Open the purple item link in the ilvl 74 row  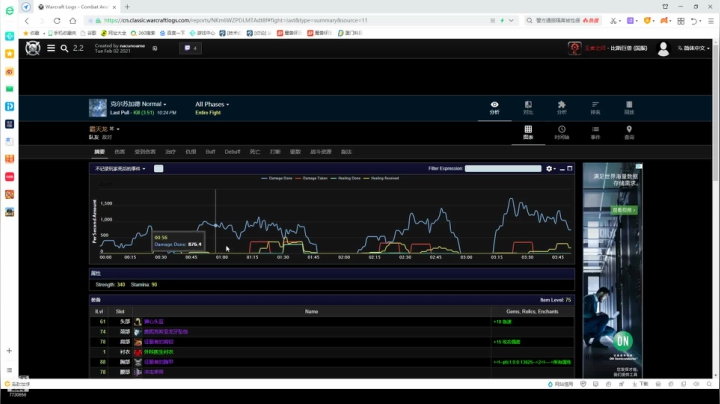[x=166, y=332]
